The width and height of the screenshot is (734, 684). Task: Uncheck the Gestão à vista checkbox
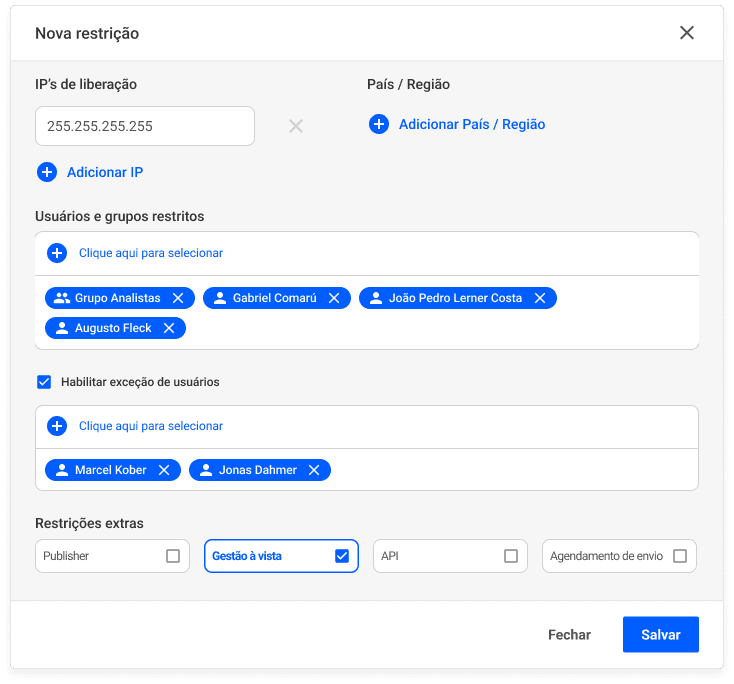(x=342, y=556)
